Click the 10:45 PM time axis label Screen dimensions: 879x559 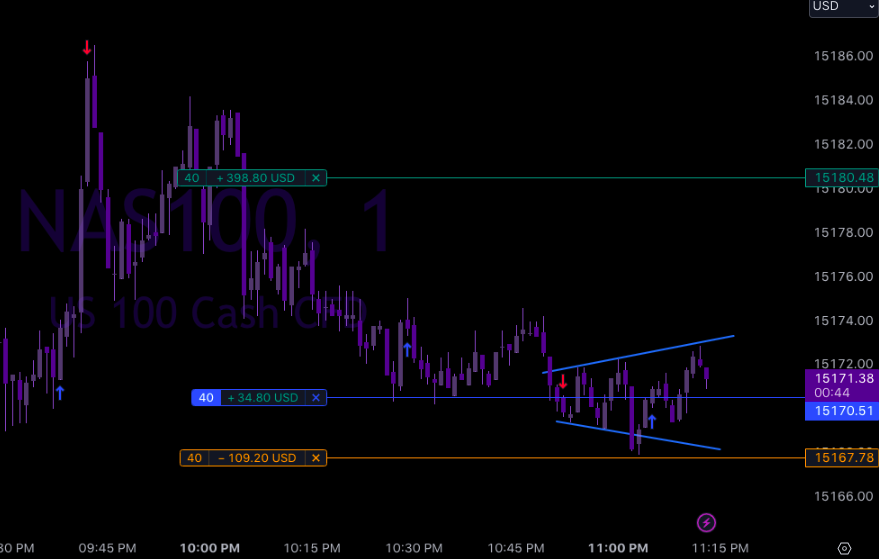pyautogui.click(x=516, y=548)
